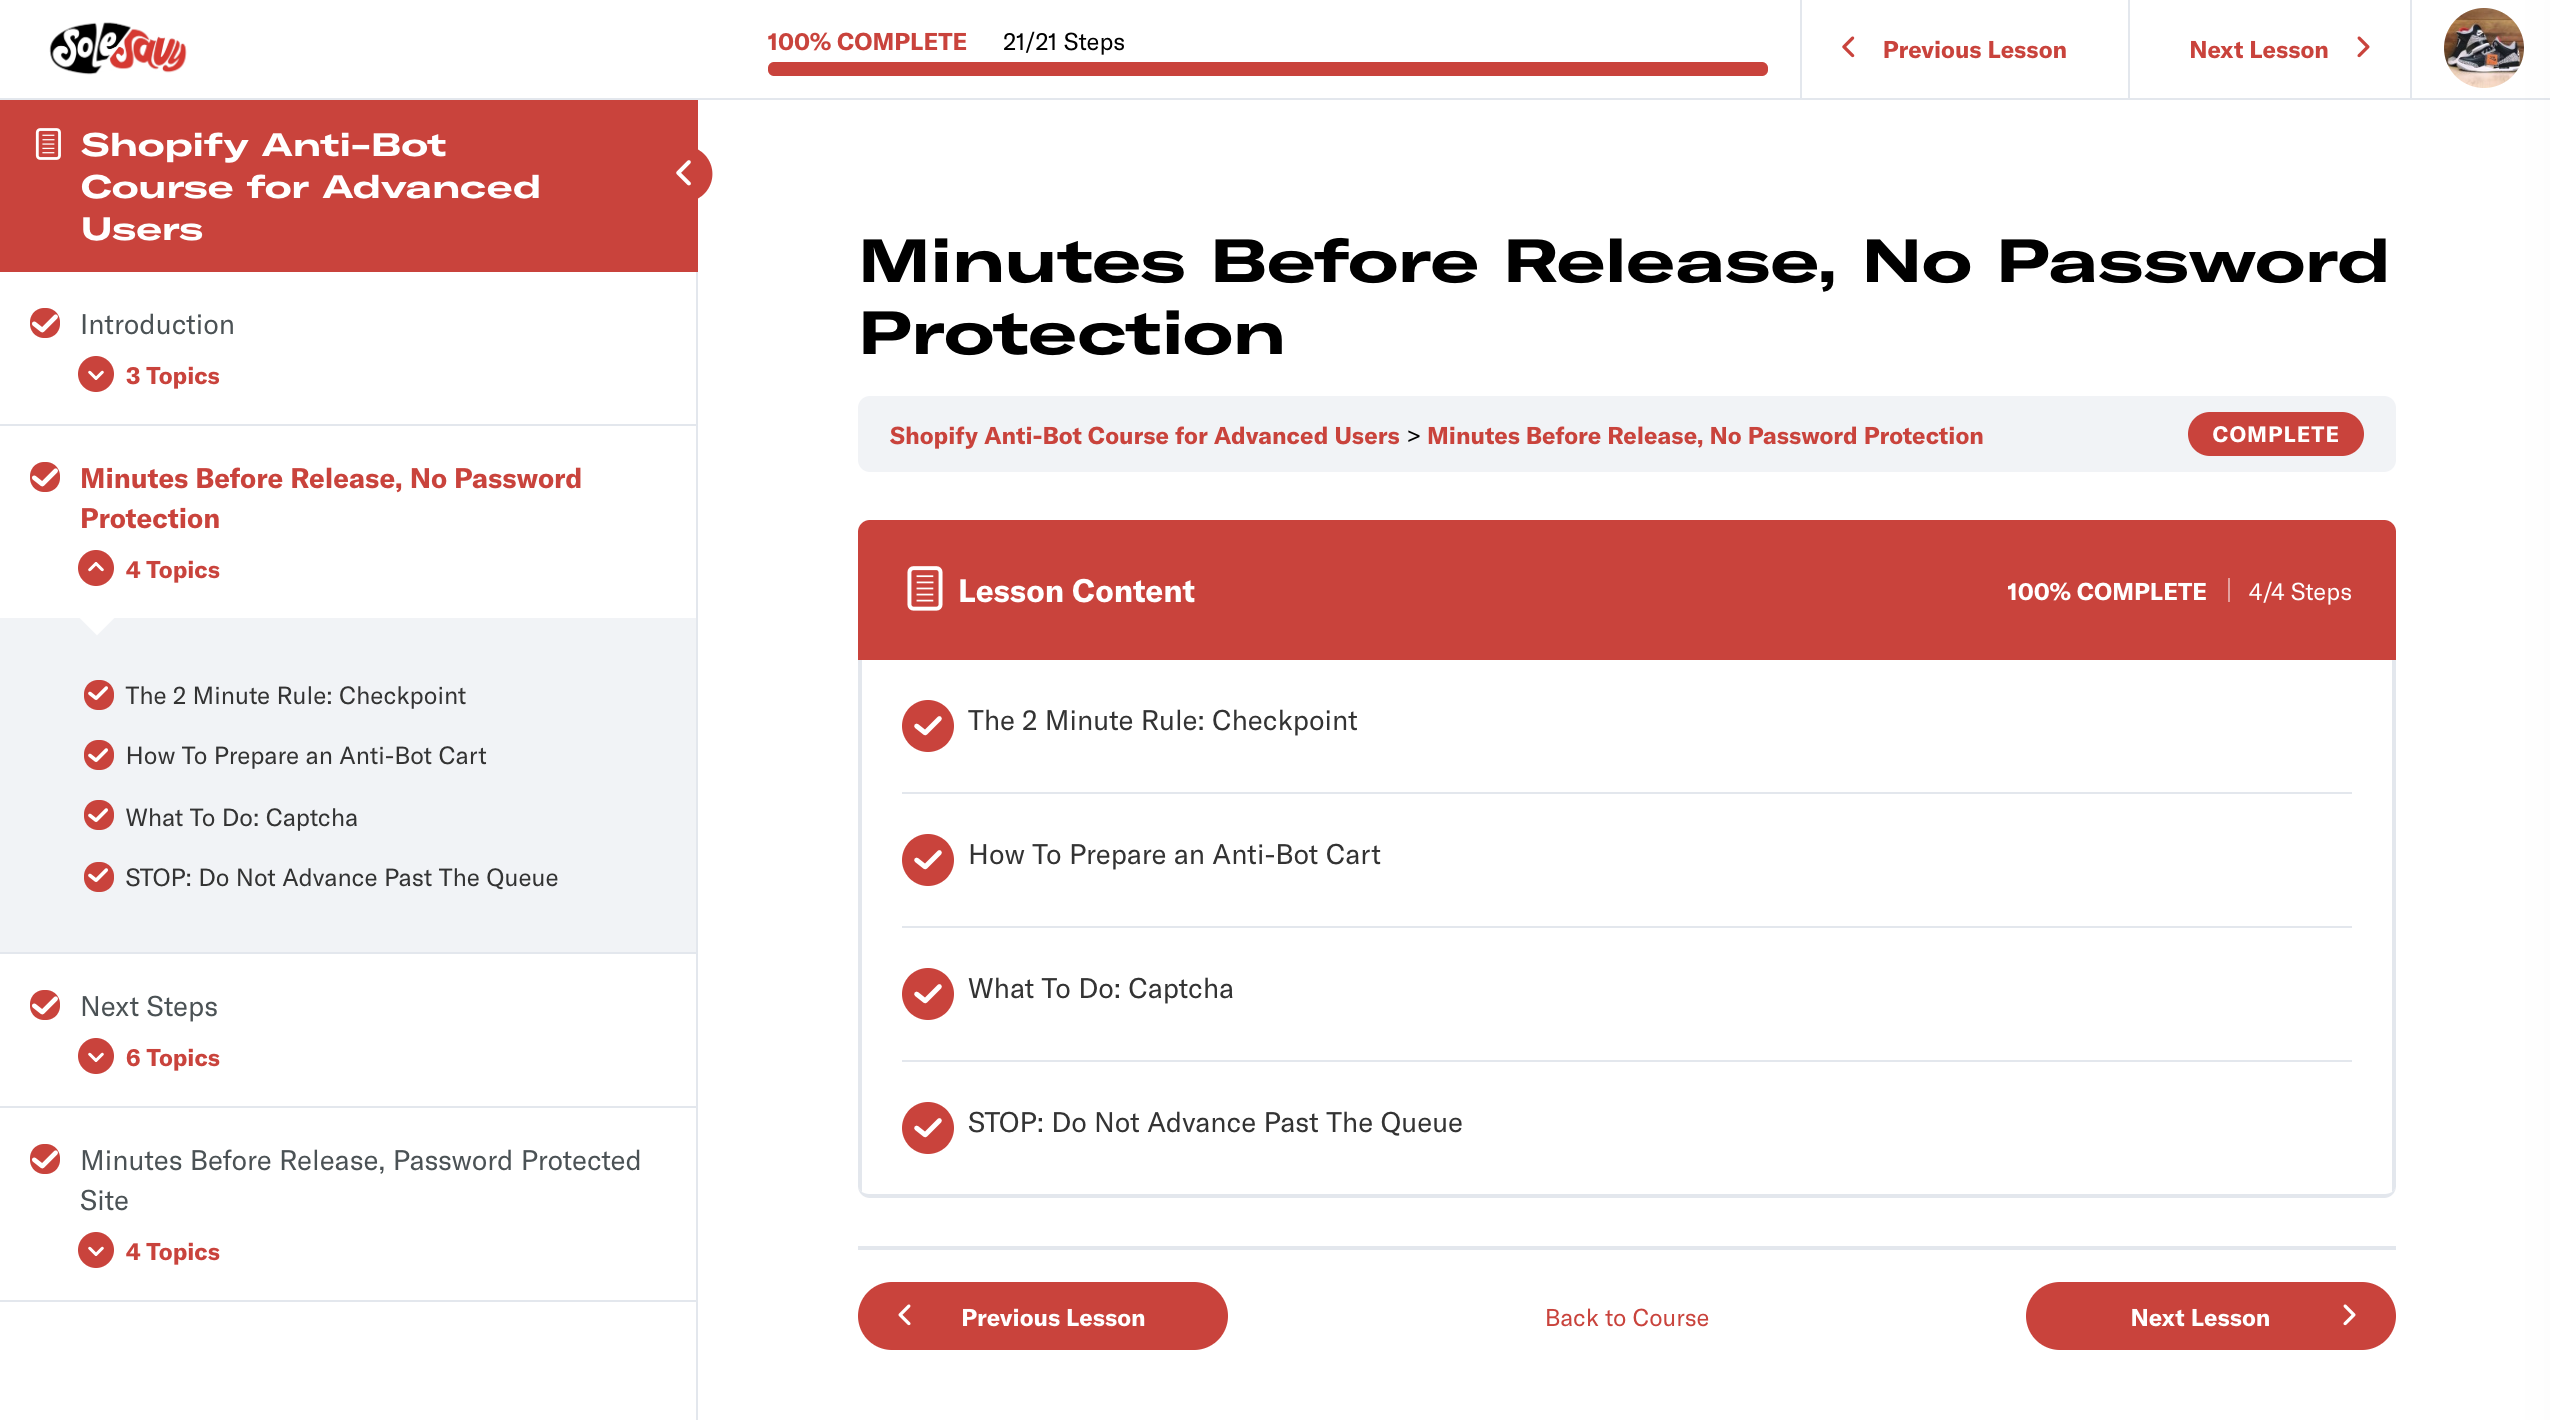
Task: Open sidebar topic What To Do: Captcha
Action: coord(241,817)
